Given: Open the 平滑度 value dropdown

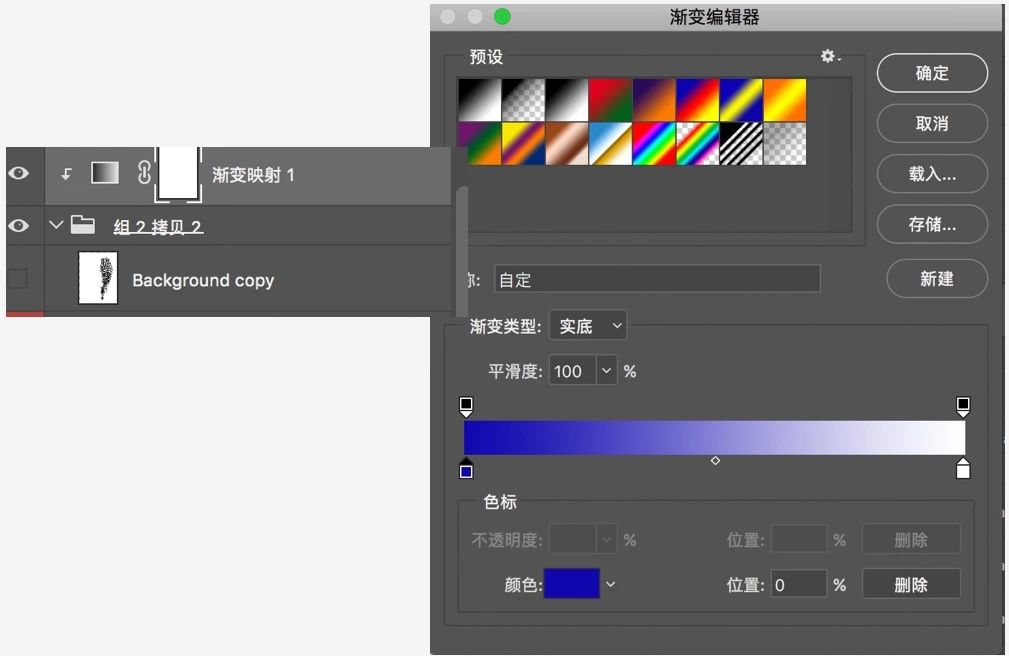Looking at the screenshot, I should [607, 371].
